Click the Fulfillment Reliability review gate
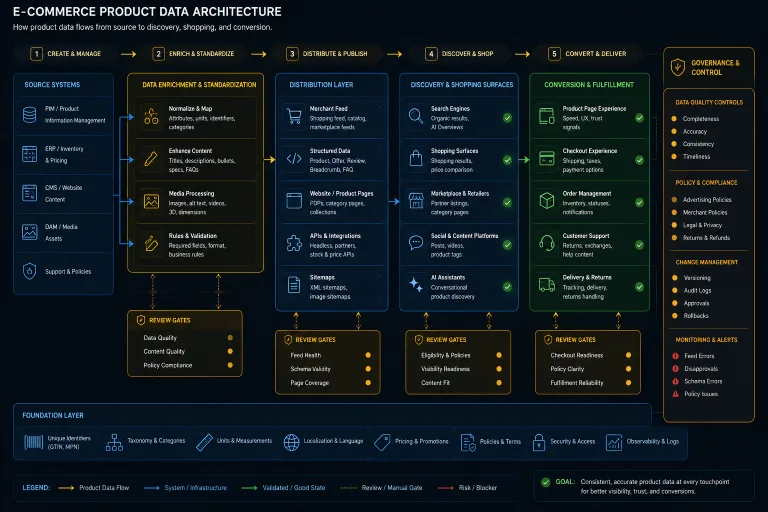 click(591, 383)
